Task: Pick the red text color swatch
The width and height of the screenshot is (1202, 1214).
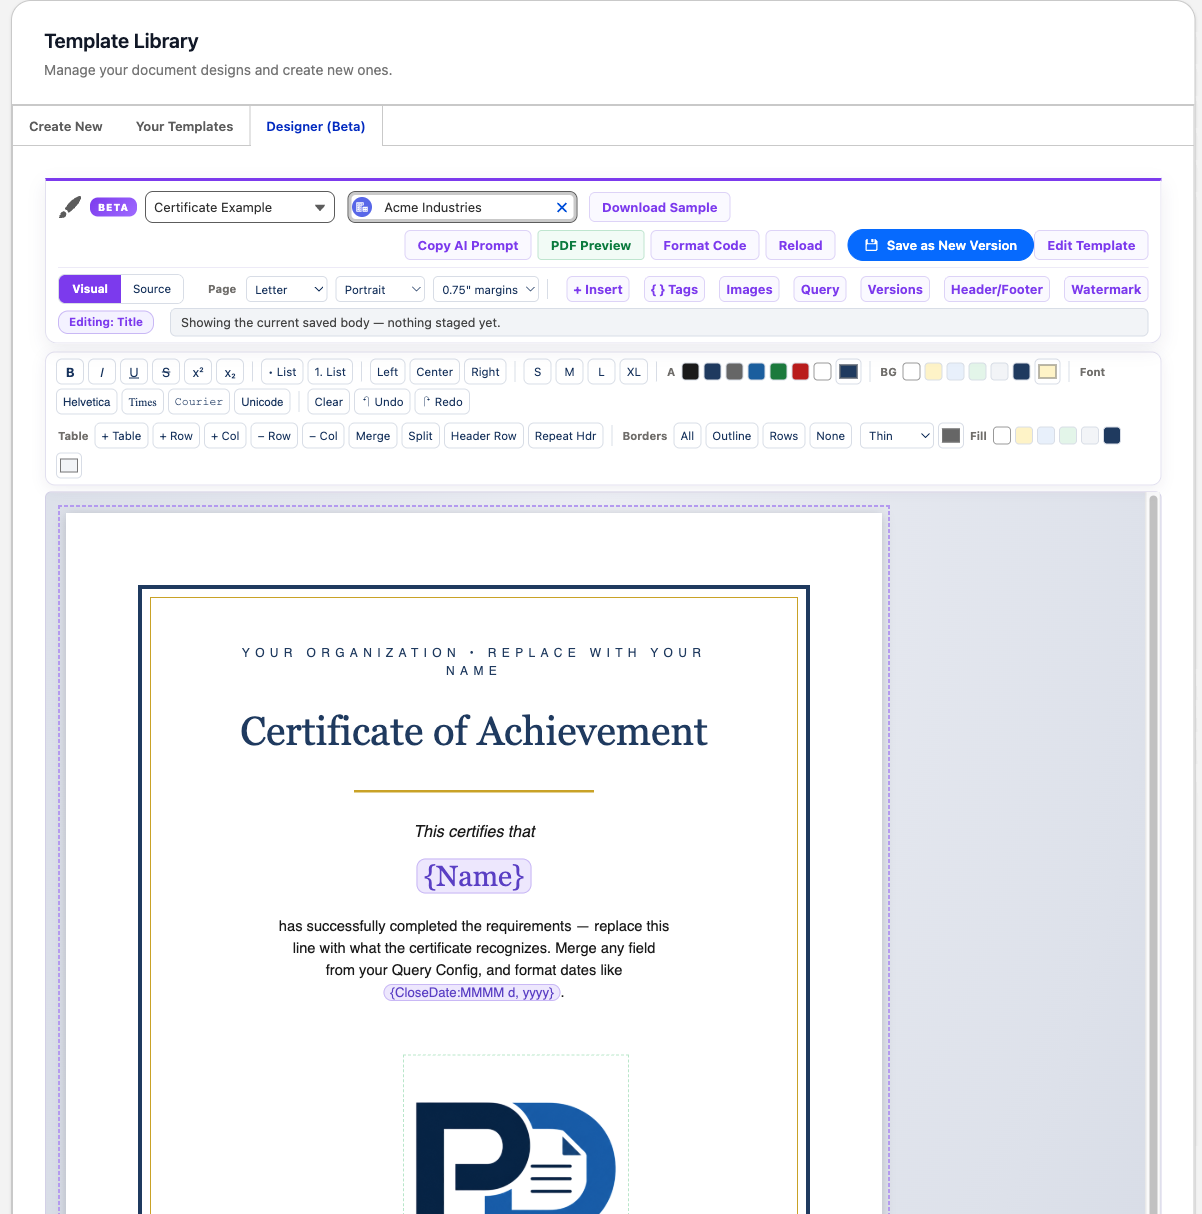Action: coord(800,372)
